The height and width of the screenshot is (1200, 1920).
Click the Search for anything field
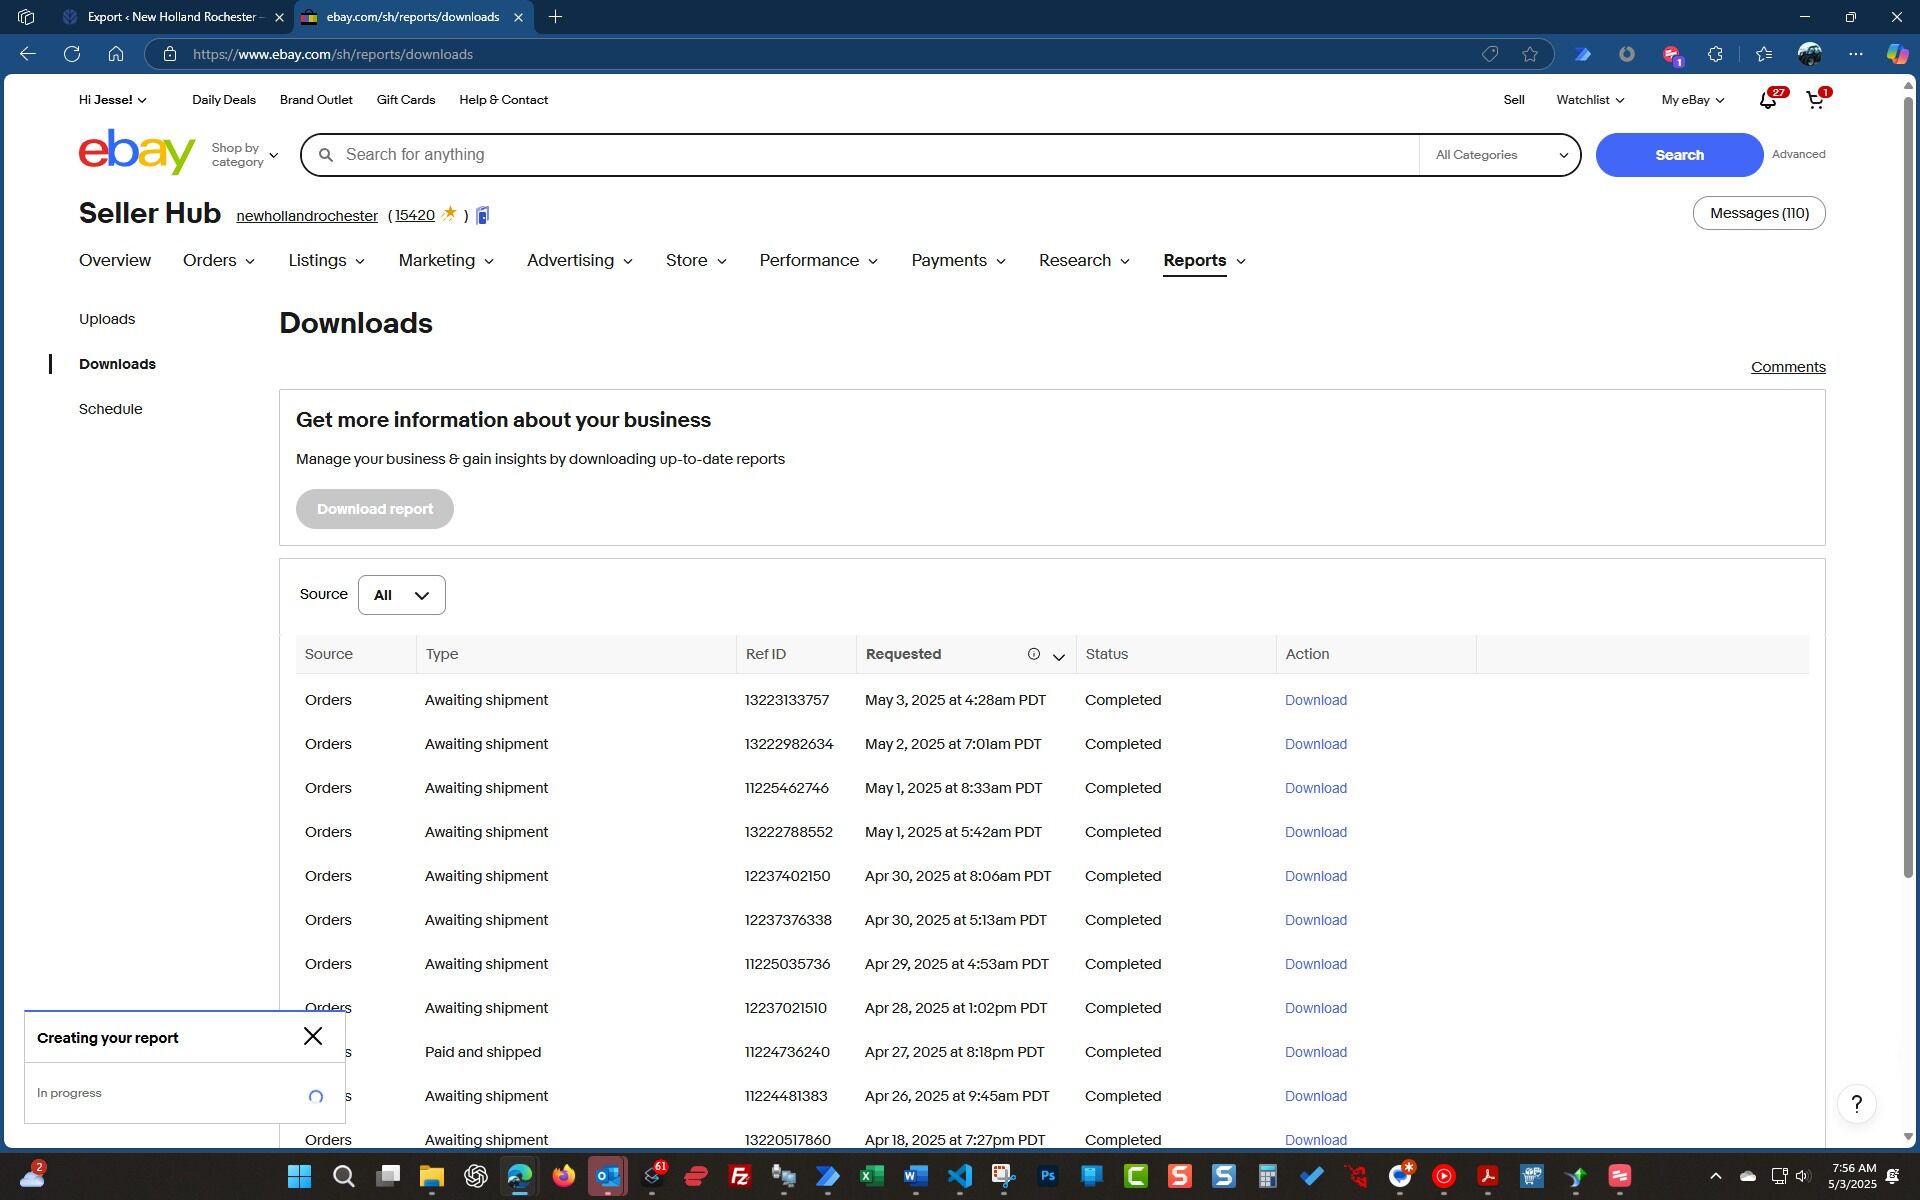870,155
